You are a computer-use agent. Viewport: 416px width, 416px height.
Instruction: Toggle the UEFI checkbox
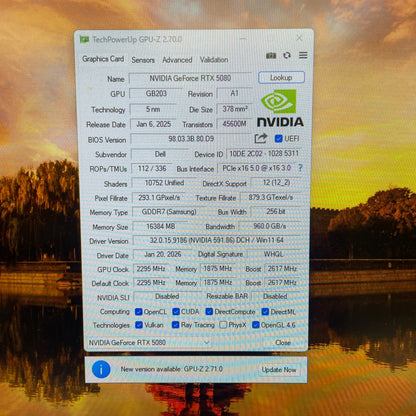pos(278,138)
